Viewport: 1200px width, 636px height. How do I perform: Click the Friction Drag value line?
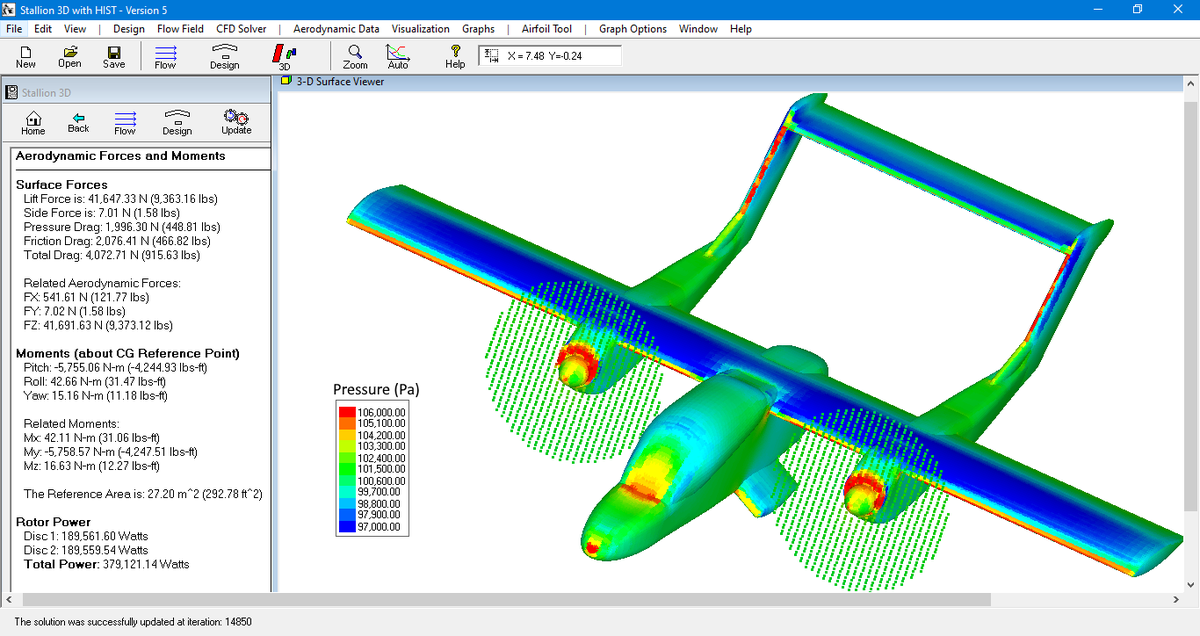117,241
